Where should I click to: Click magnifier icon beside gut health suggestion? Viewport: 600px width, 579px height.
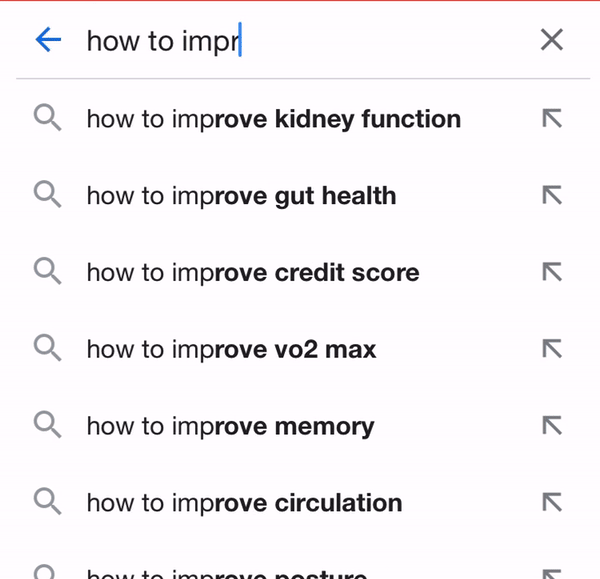[x=47, y=194]
